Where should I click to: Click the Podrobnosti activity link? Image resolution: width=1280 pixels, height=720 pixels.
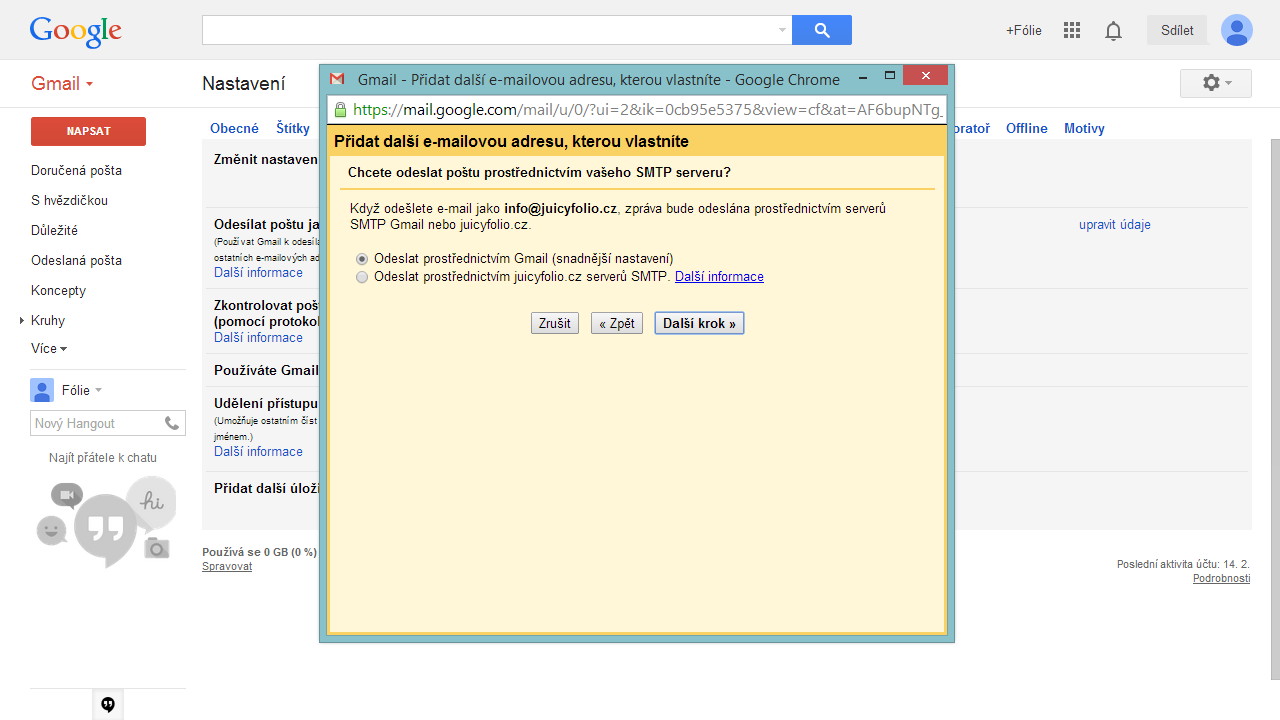click(1221, 578)
